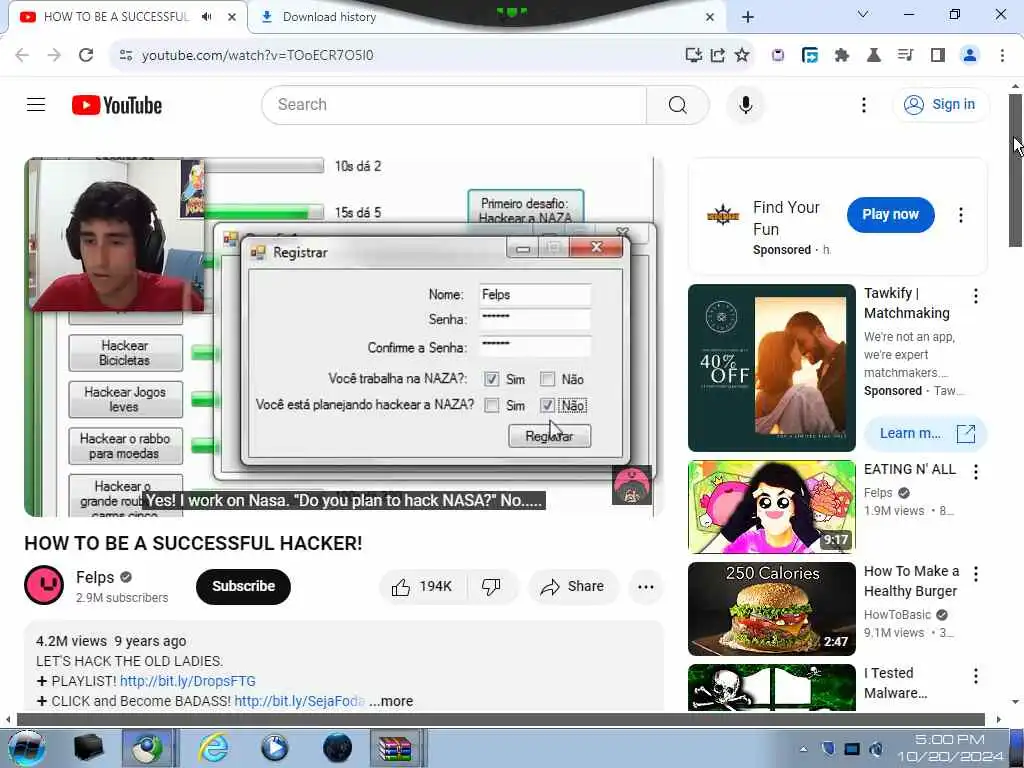1024x768 pixels.
Task: Subscribe to Felps channel
Action: point(243,586)
